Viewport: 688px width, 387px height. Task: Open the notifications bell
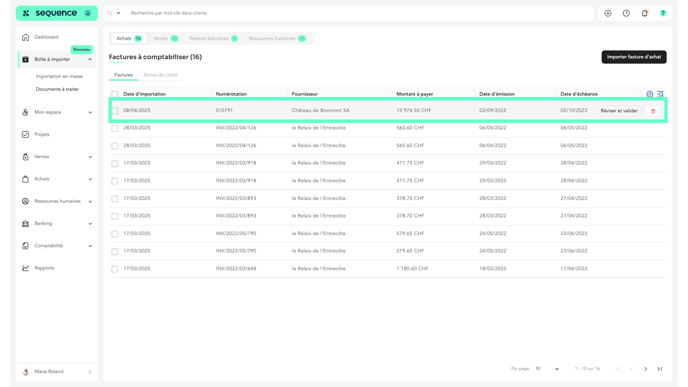point(645,13)
